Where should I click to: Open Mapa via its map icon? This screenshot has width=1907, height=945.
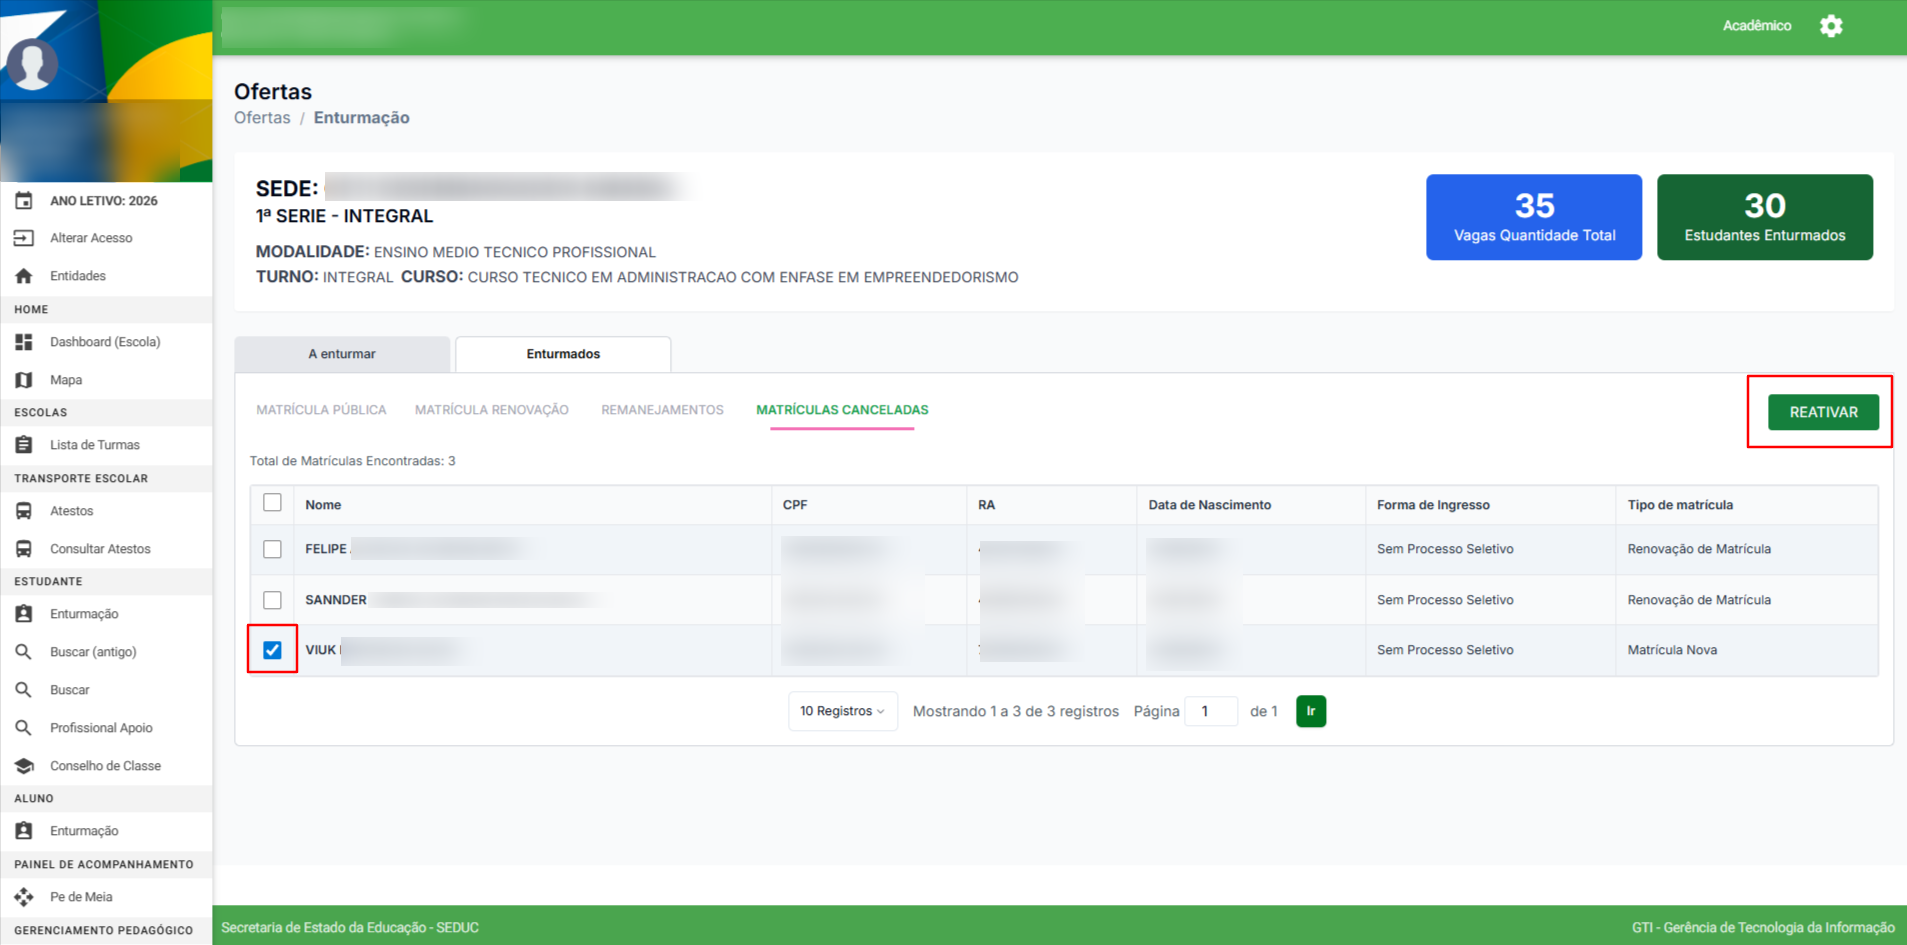click(x=24, y=380)
